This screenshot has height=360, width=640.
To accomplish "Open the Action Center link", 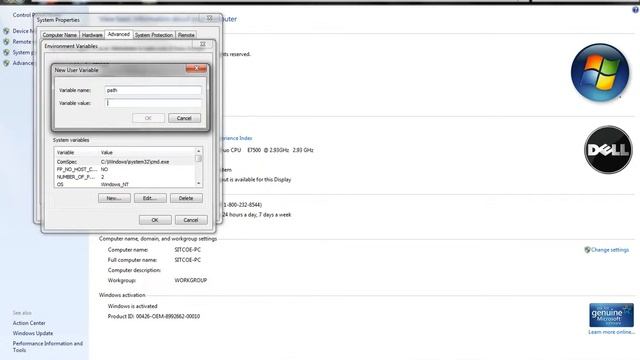I will 29,323.
